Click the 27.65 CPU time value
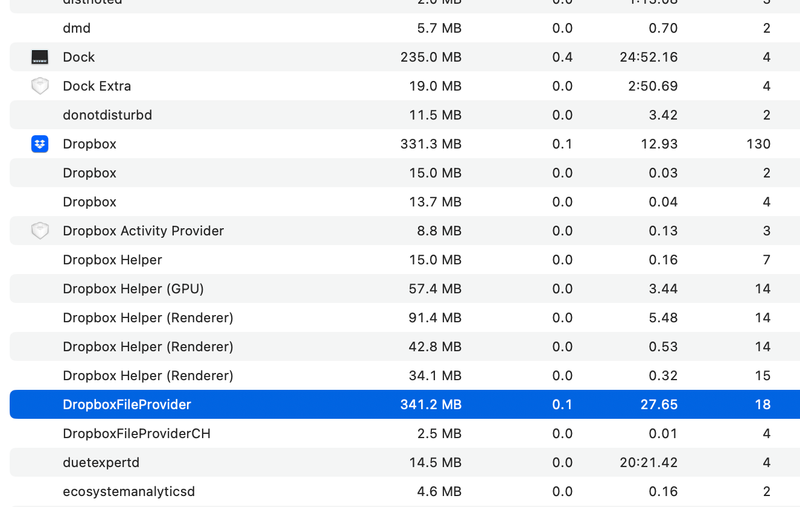 coord(659,404)
